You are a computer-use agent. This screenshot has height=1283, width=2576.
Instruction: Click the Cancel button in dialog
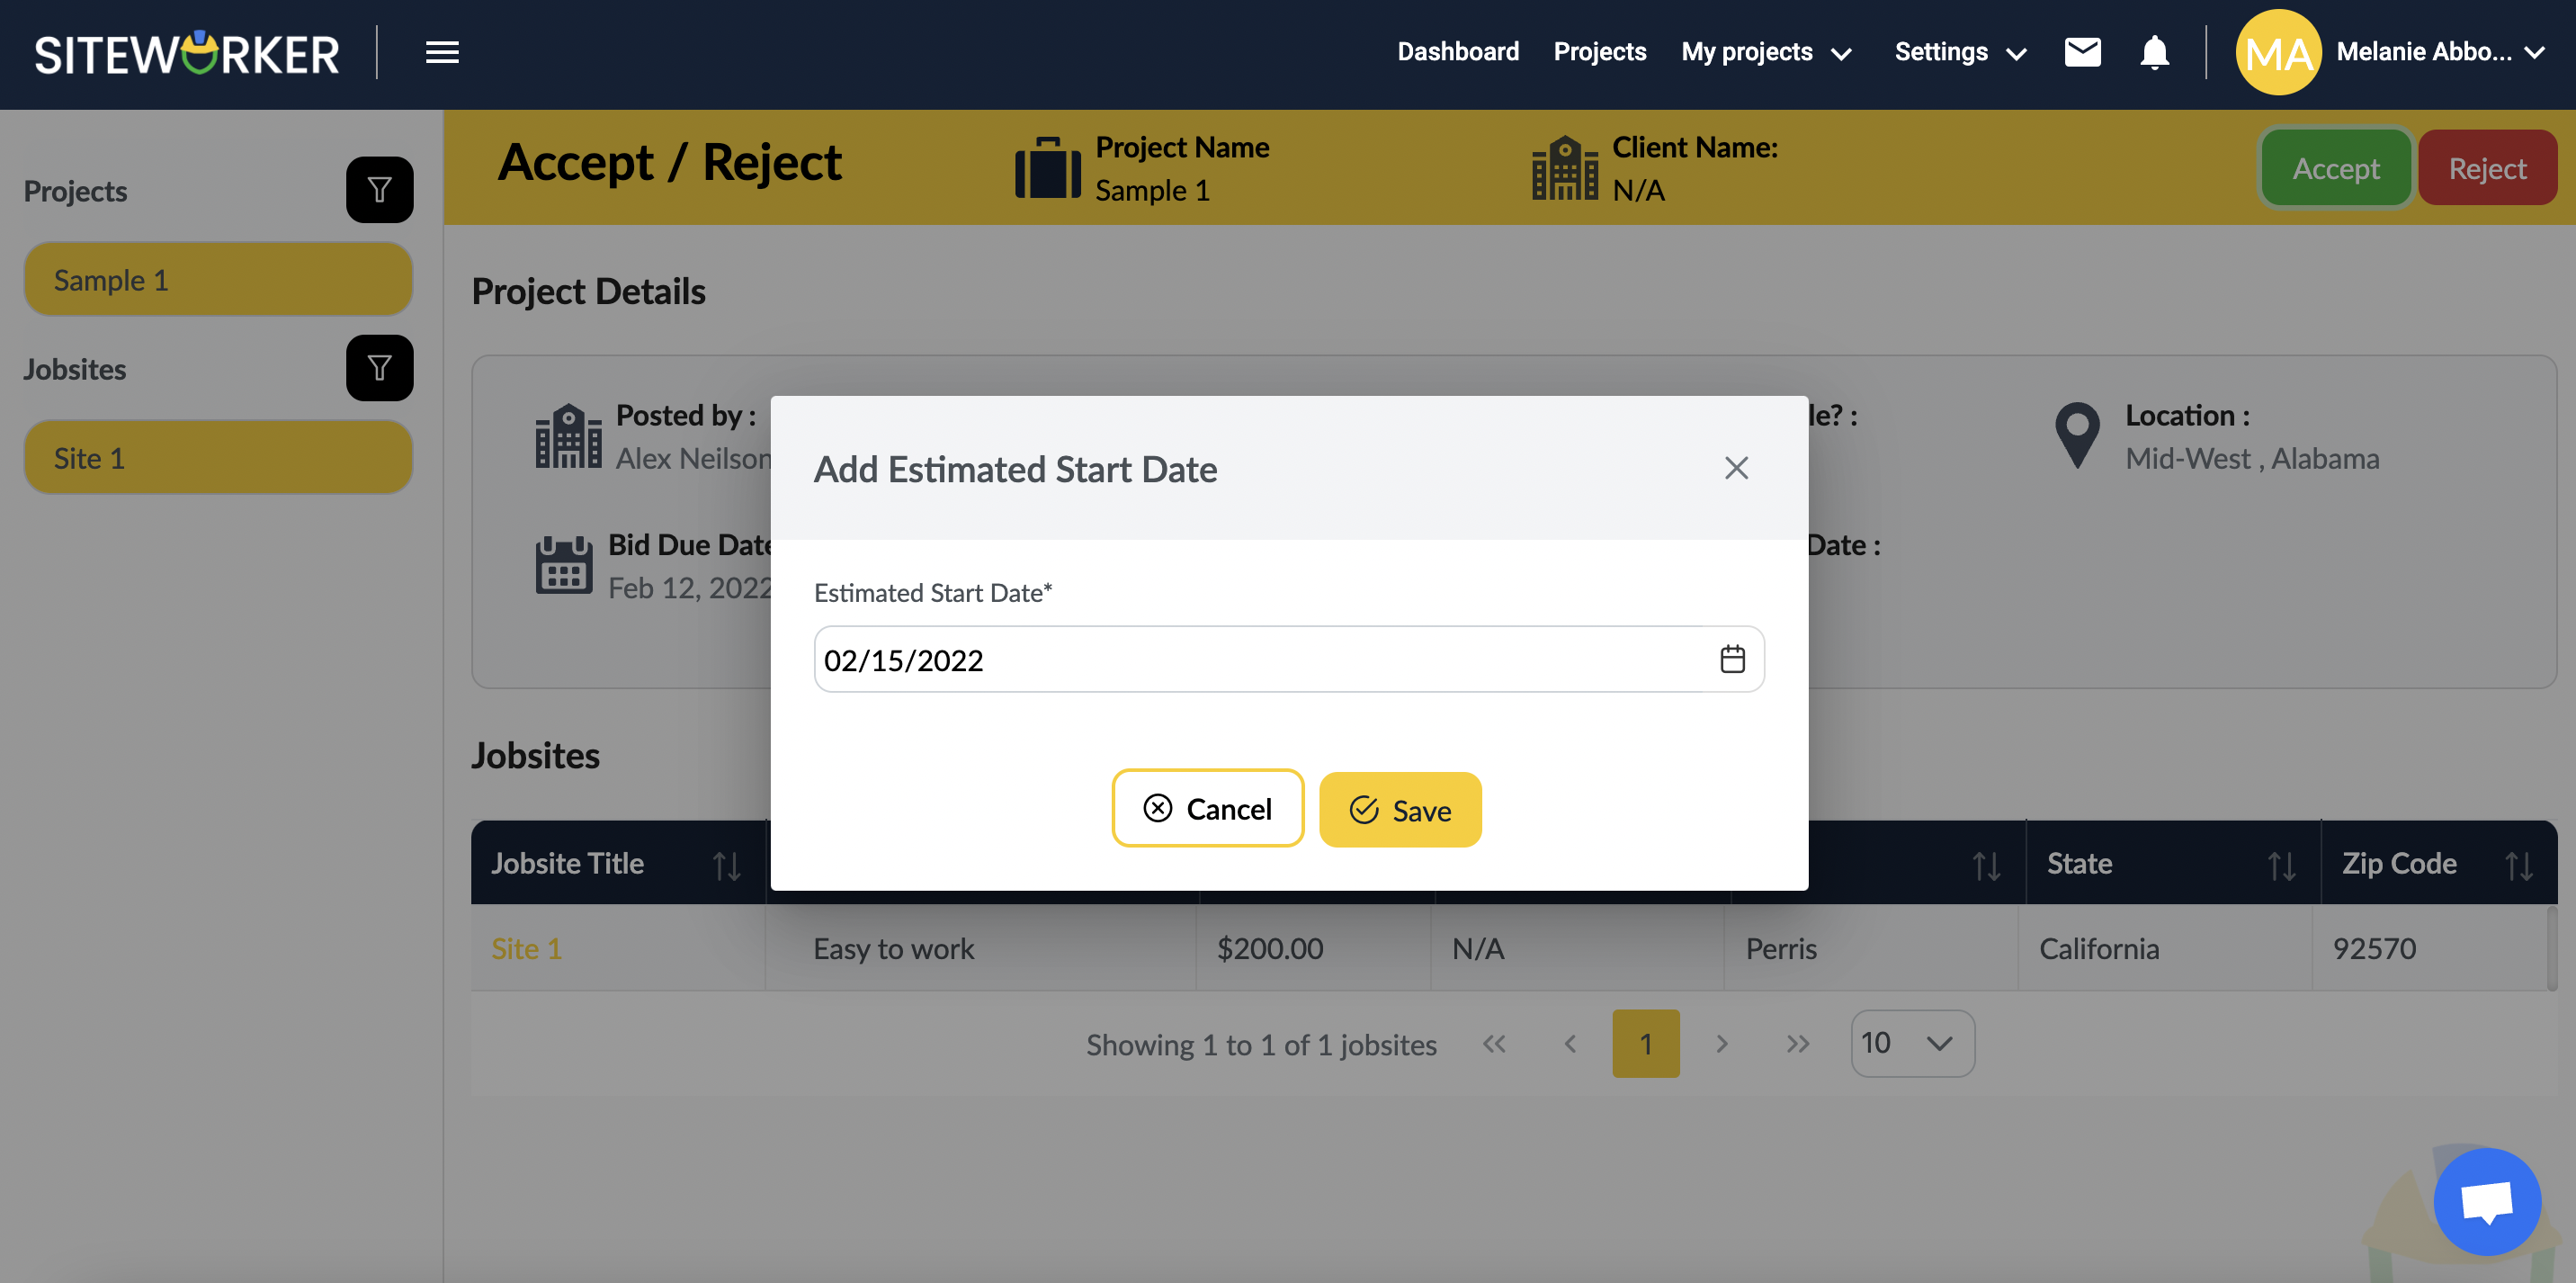click(x=1207, y=806)
